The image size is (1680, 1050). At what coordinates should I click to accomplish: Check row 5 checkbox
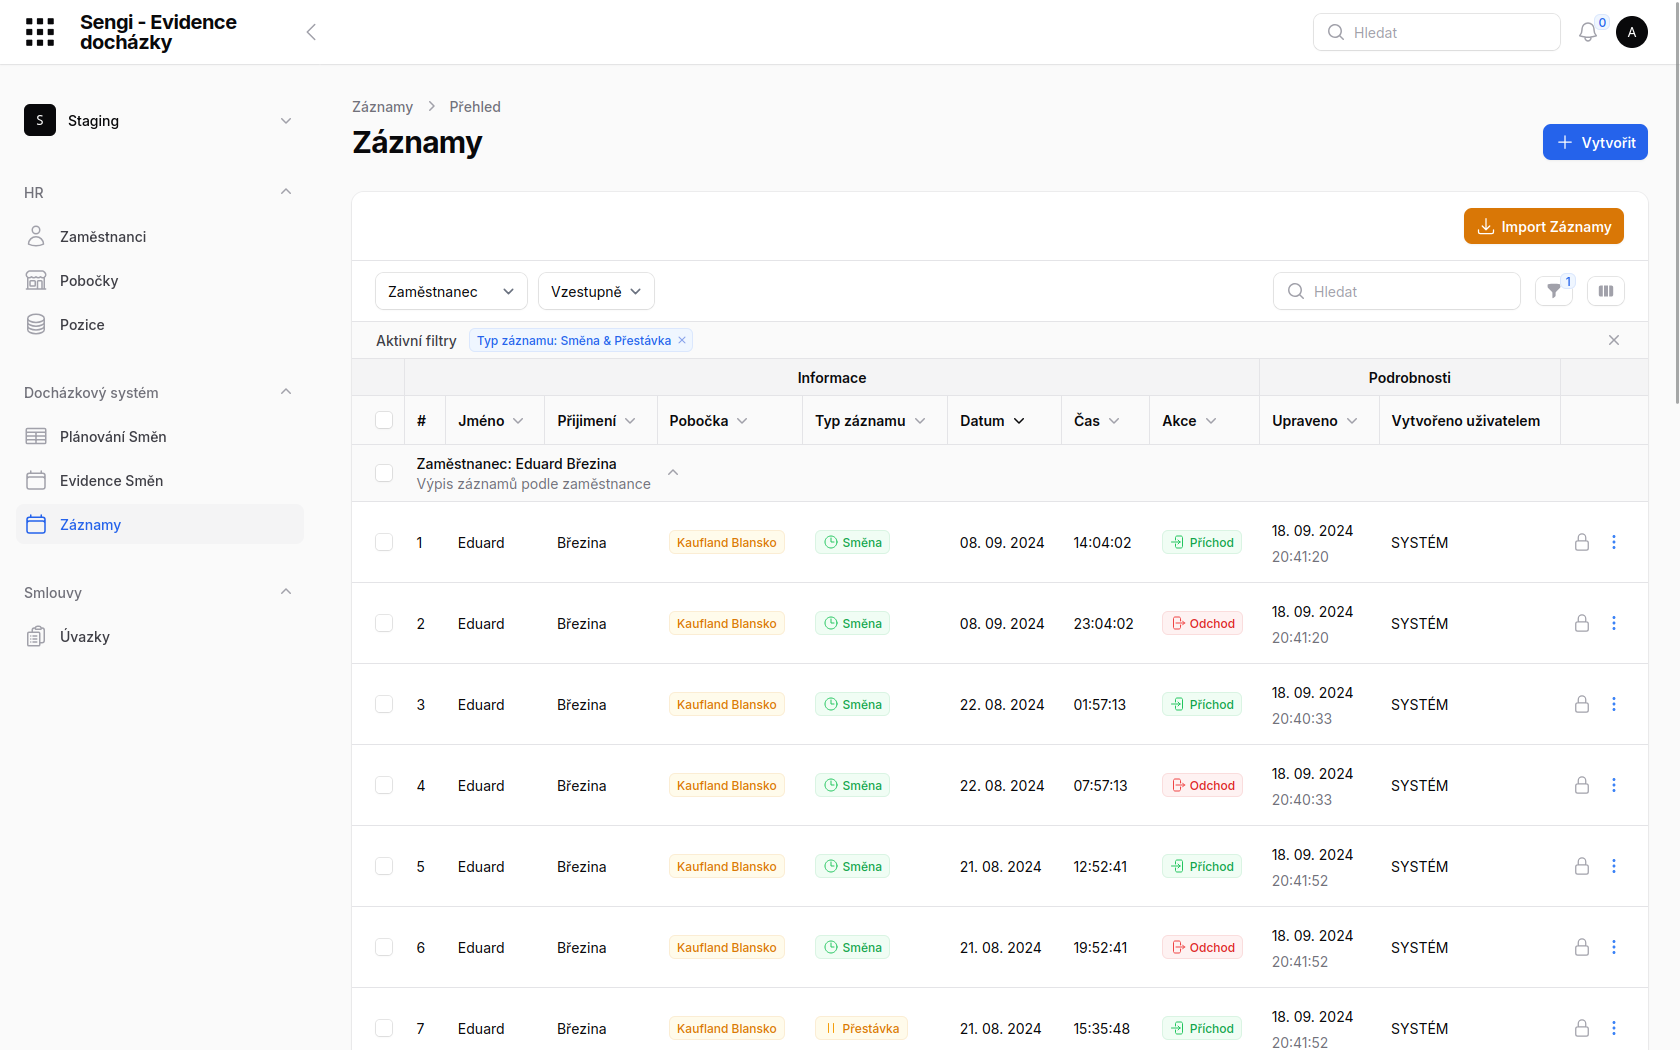[x=384, y=866]
